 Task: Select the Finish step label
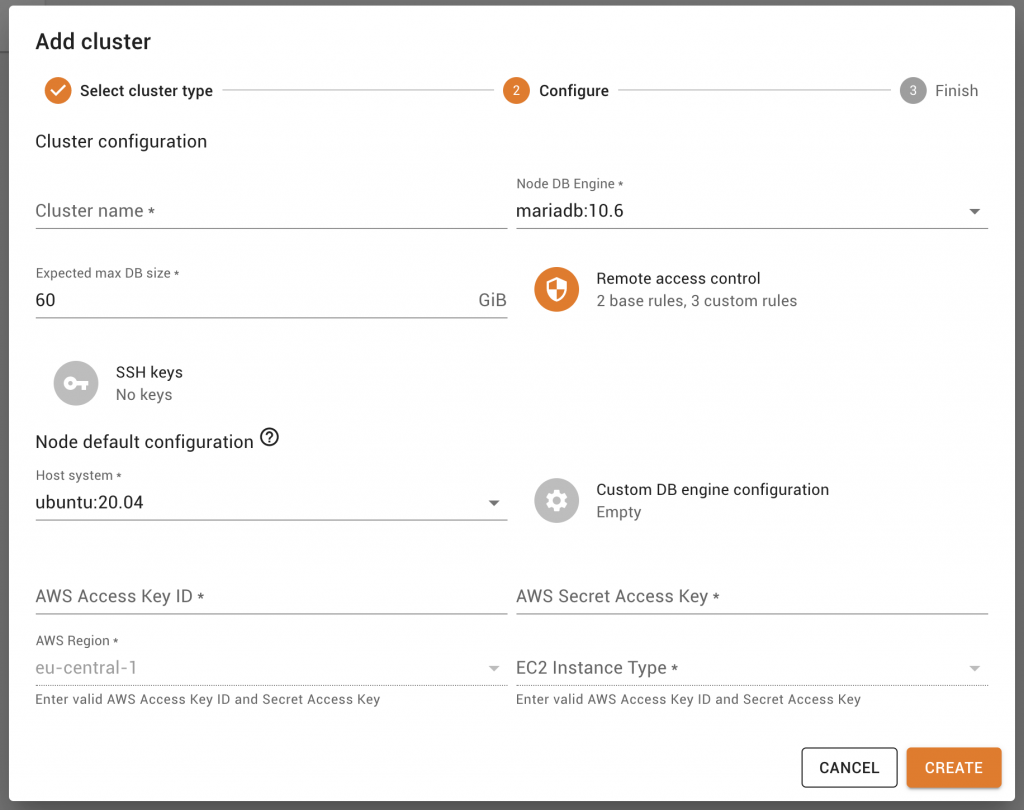point(956,91)
